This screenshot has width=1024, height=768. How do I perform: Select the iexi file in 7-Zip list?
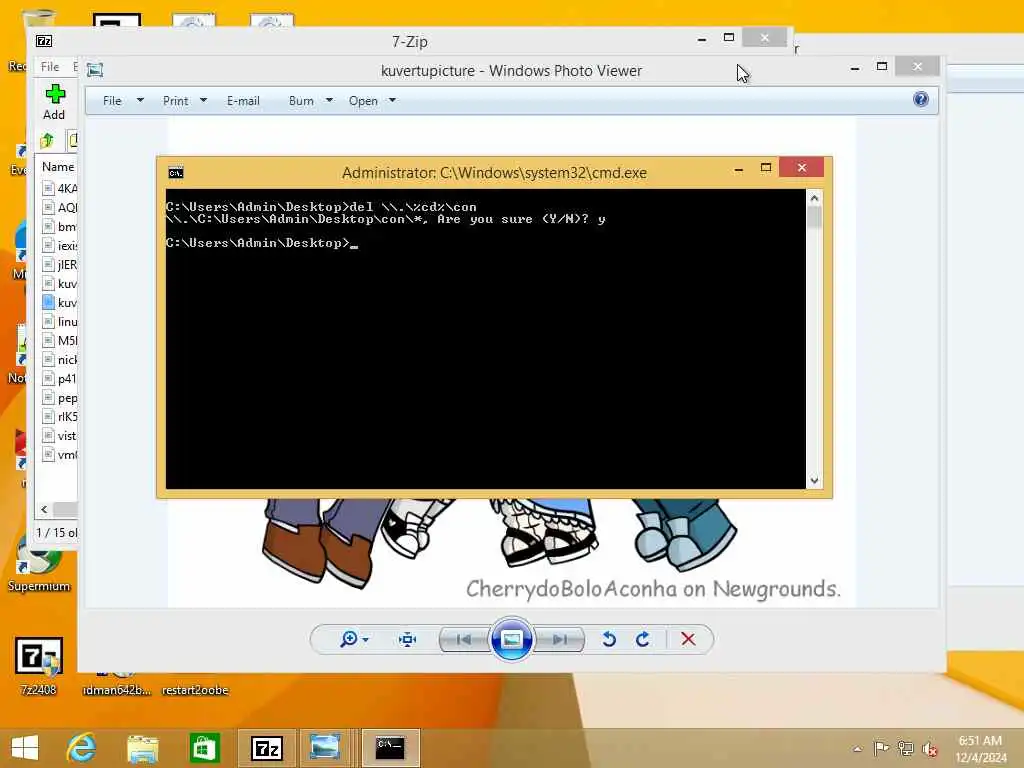click(x=59, y=246)
